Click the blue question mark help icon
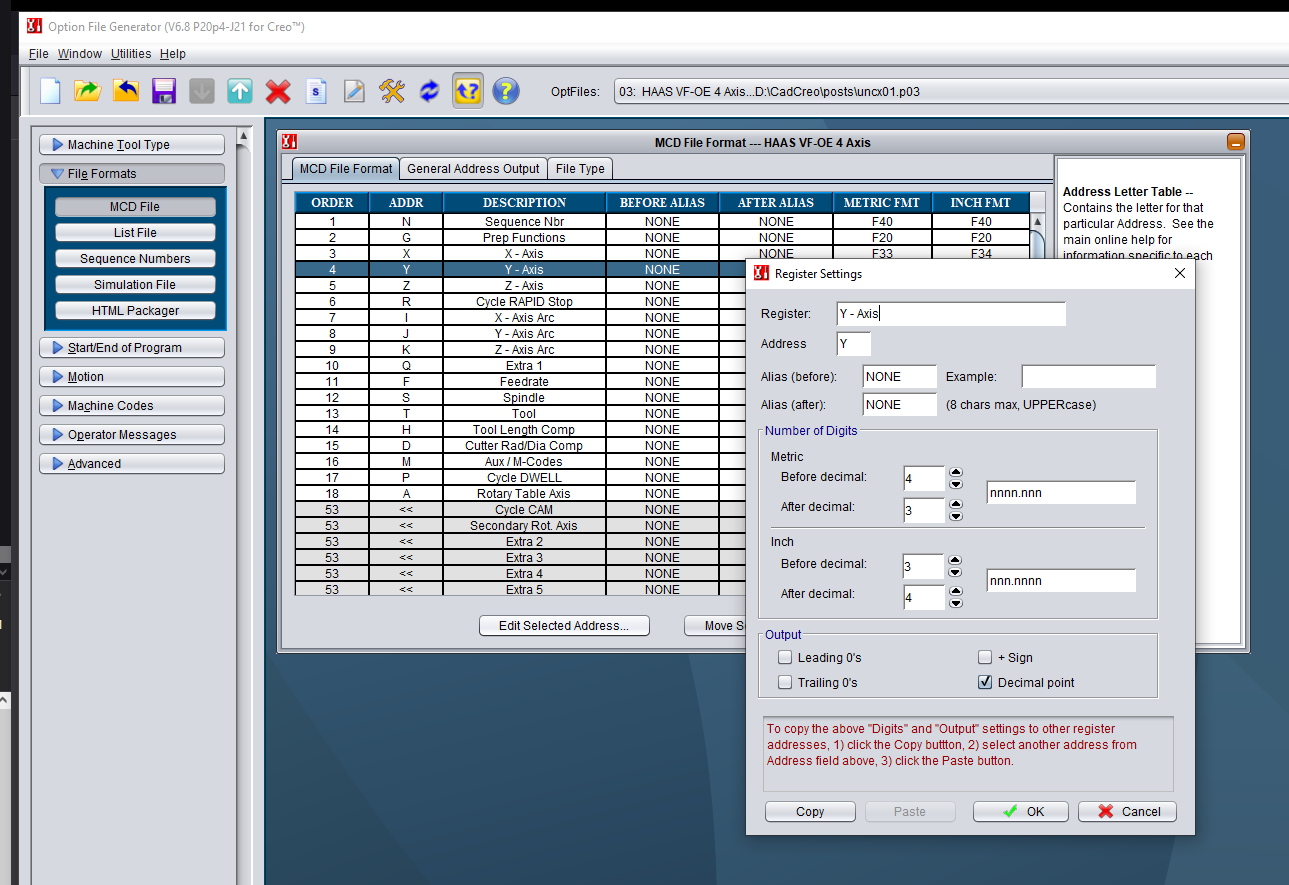Viewport: 1289px width, 885px height. point(506,91)
